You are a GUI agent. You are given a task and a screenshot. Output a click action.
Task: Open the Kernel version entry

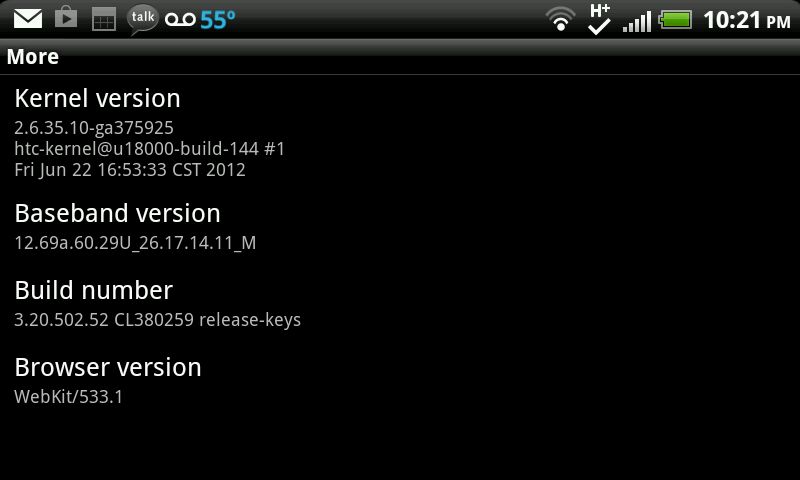point(400,133)
